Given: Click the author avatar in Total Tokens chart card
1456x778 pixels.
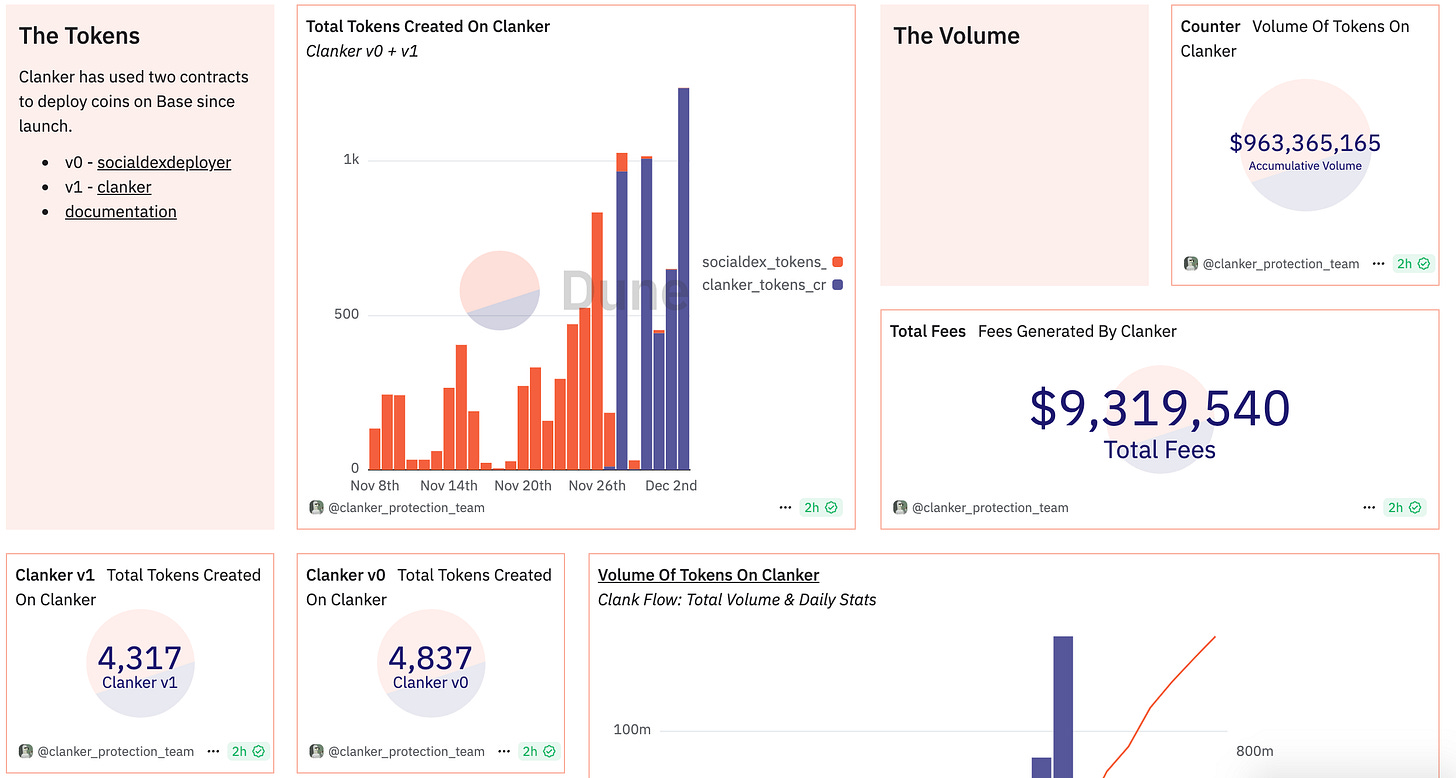Looking at the screenshot, I should coord(316,508).
